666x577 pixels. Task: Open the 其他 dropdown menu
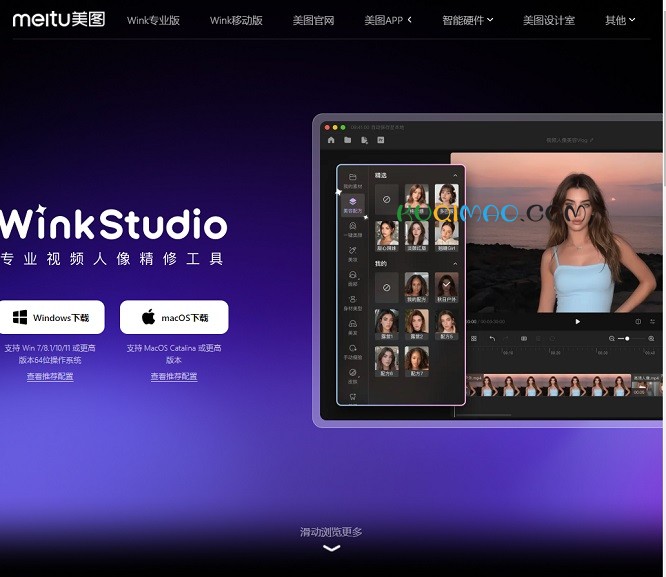tap(620, 20)
